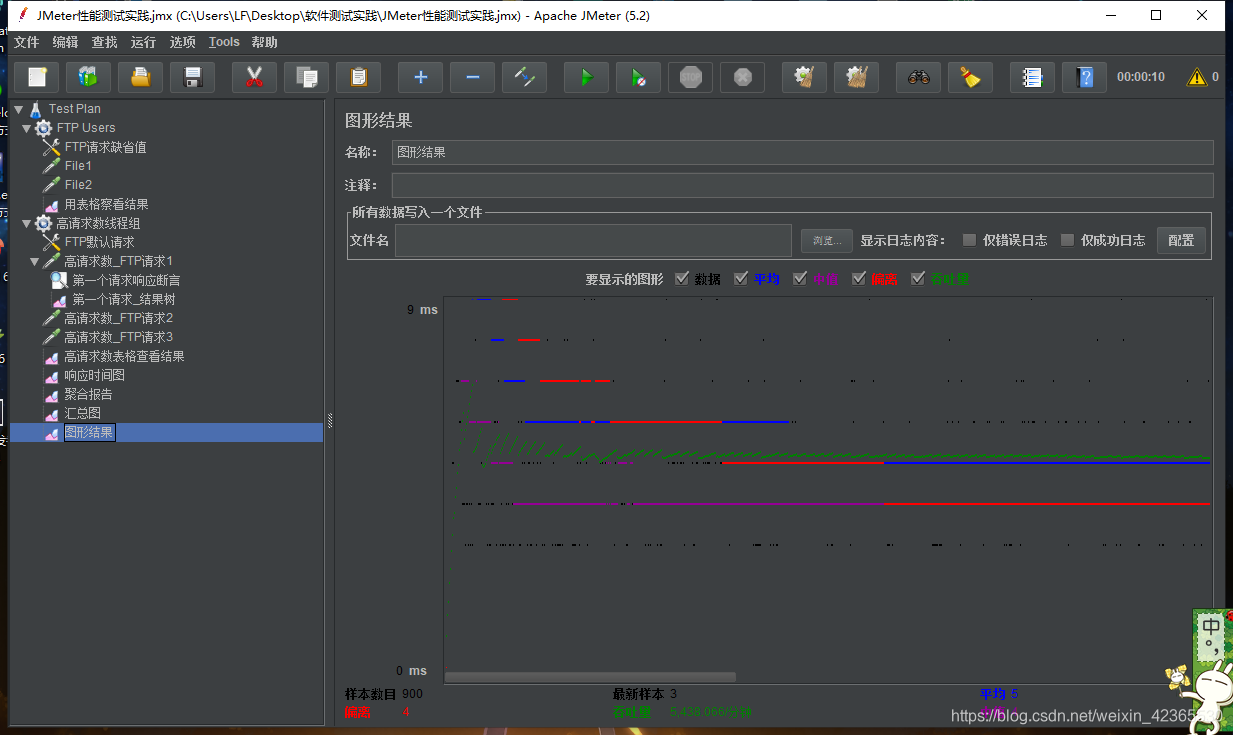Select FTP默认请求 element
This screenshot has width=1233, height=735.
pos(99,242)
